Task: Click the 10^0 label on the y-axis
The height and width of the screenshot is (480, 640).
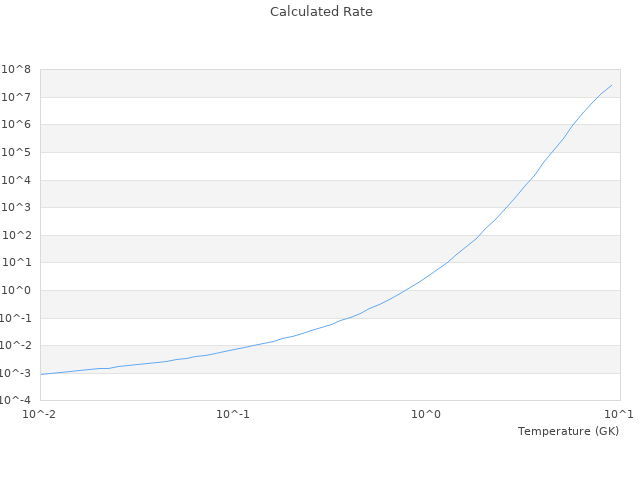Action: 17,291
